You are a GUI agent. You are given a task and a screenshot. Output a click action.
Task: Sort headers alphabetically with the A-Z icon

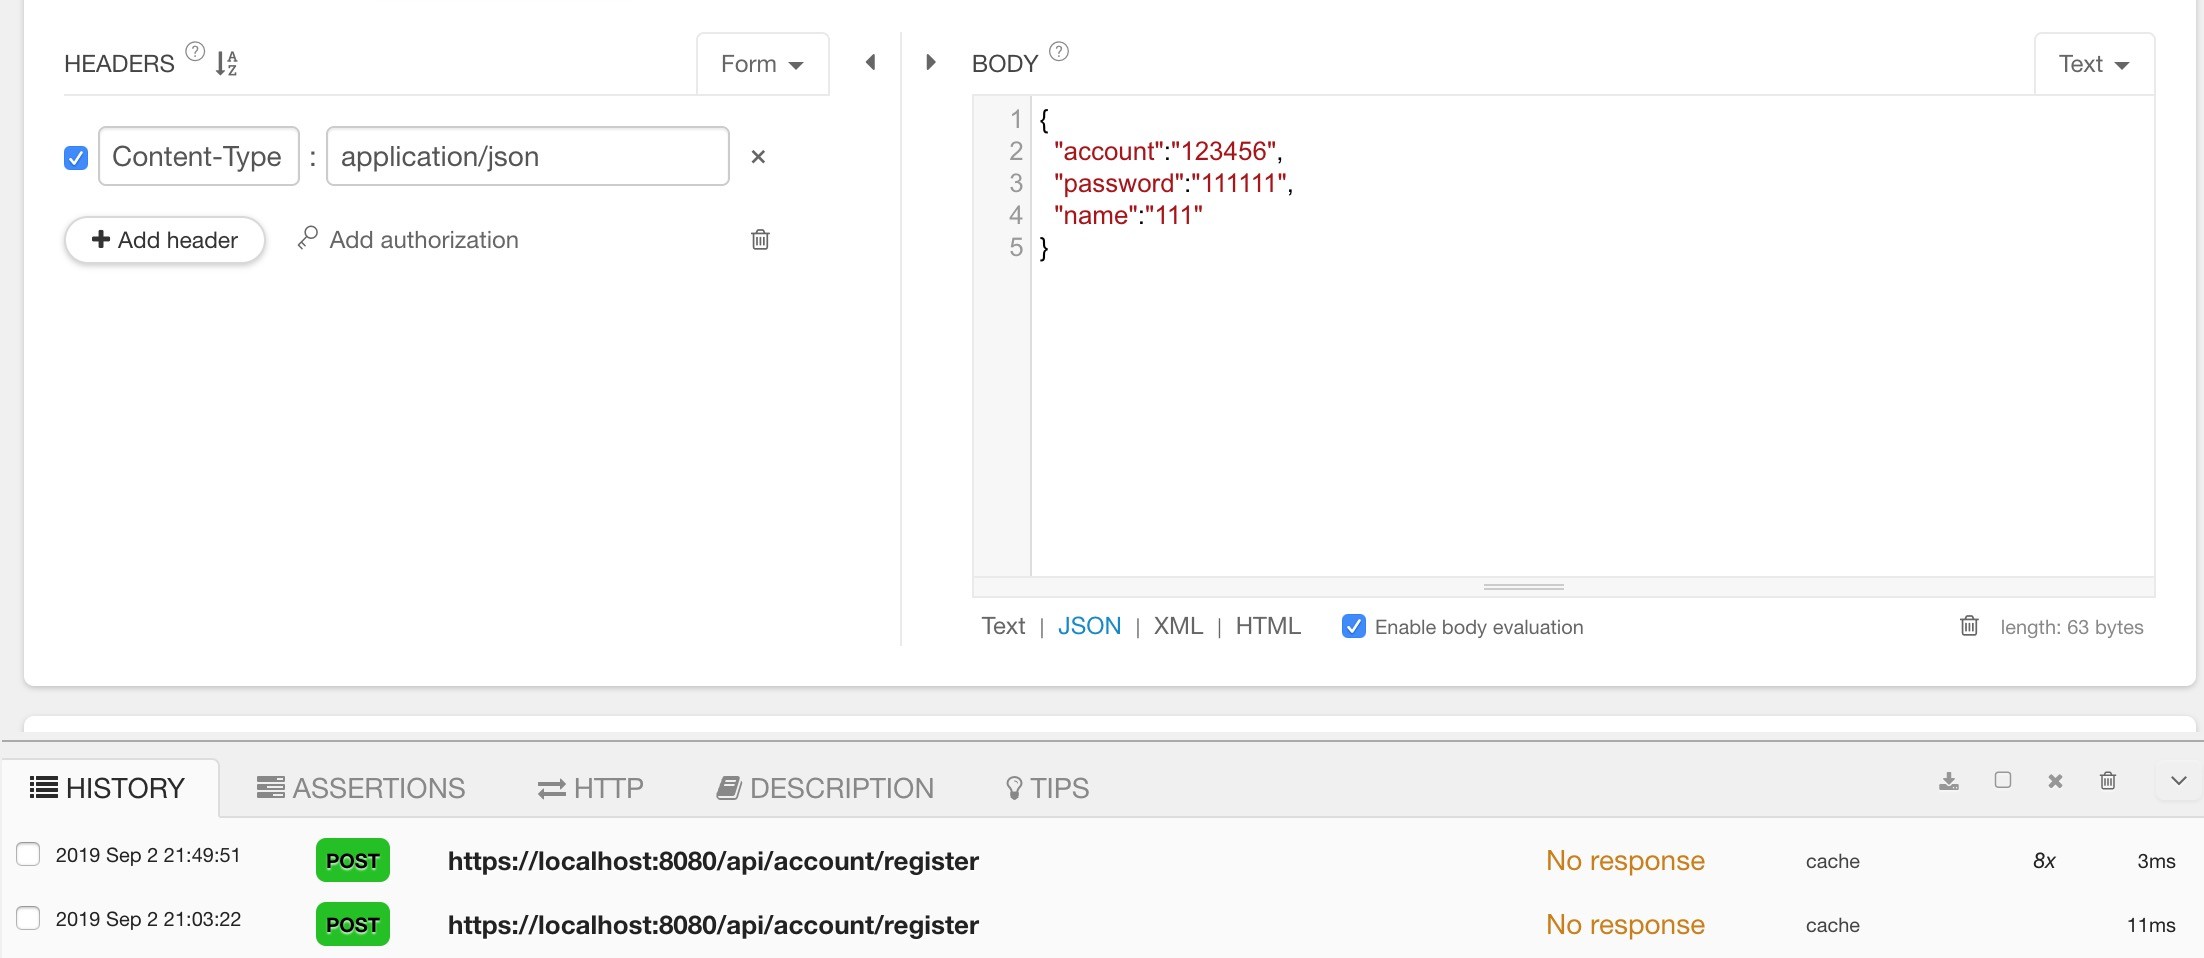tap(227, 63)
